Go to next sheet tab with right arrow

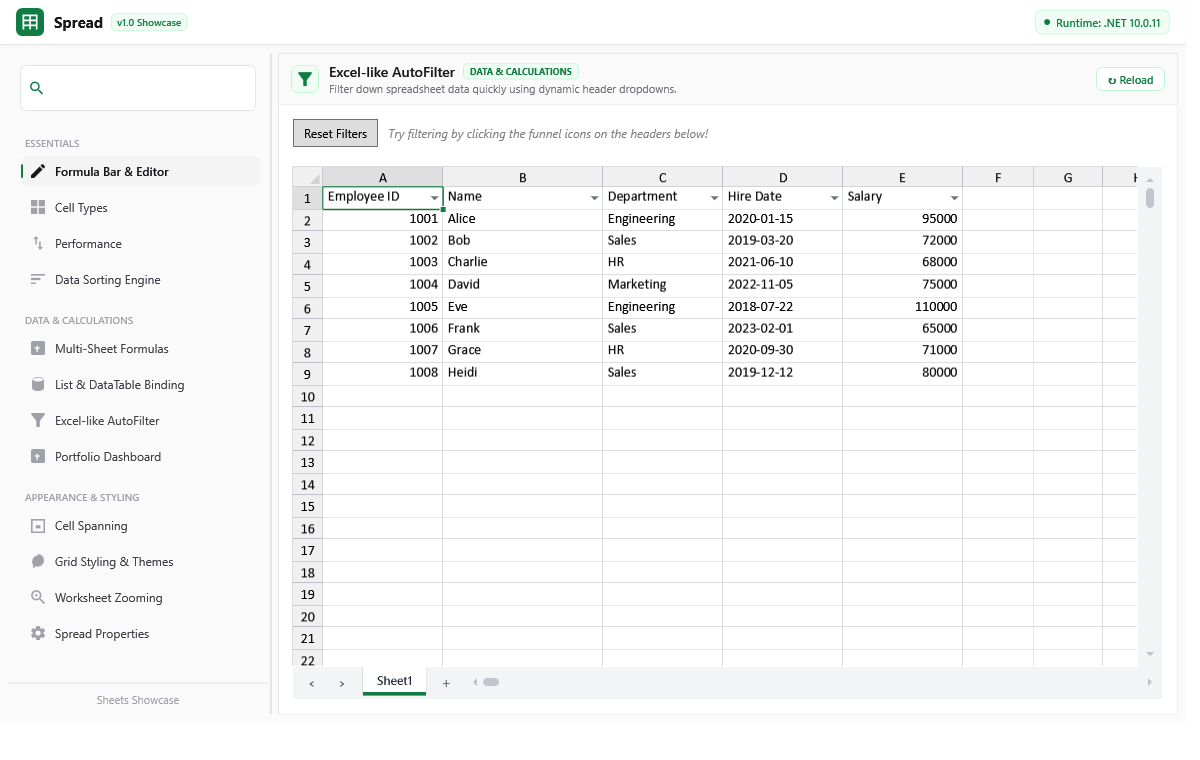click(x=342, y=683)
